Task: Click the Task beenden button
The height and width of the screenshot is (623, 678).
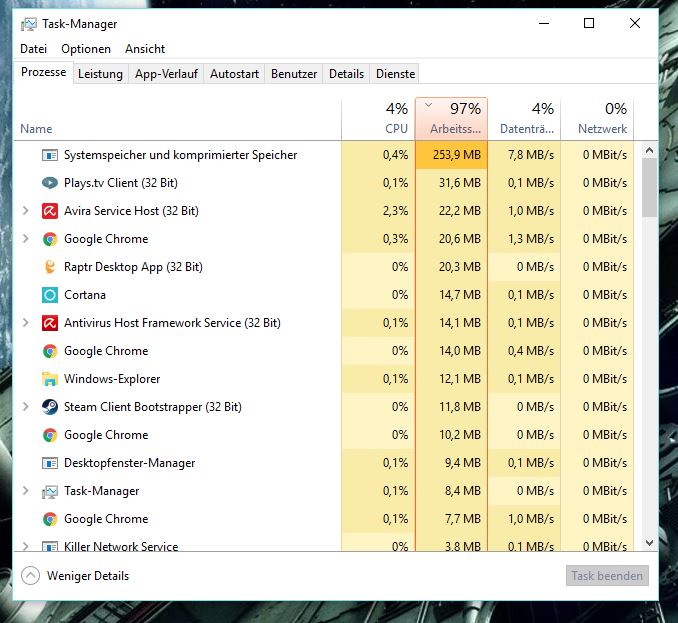Action: pyautogui.click(x=607, y=576)
